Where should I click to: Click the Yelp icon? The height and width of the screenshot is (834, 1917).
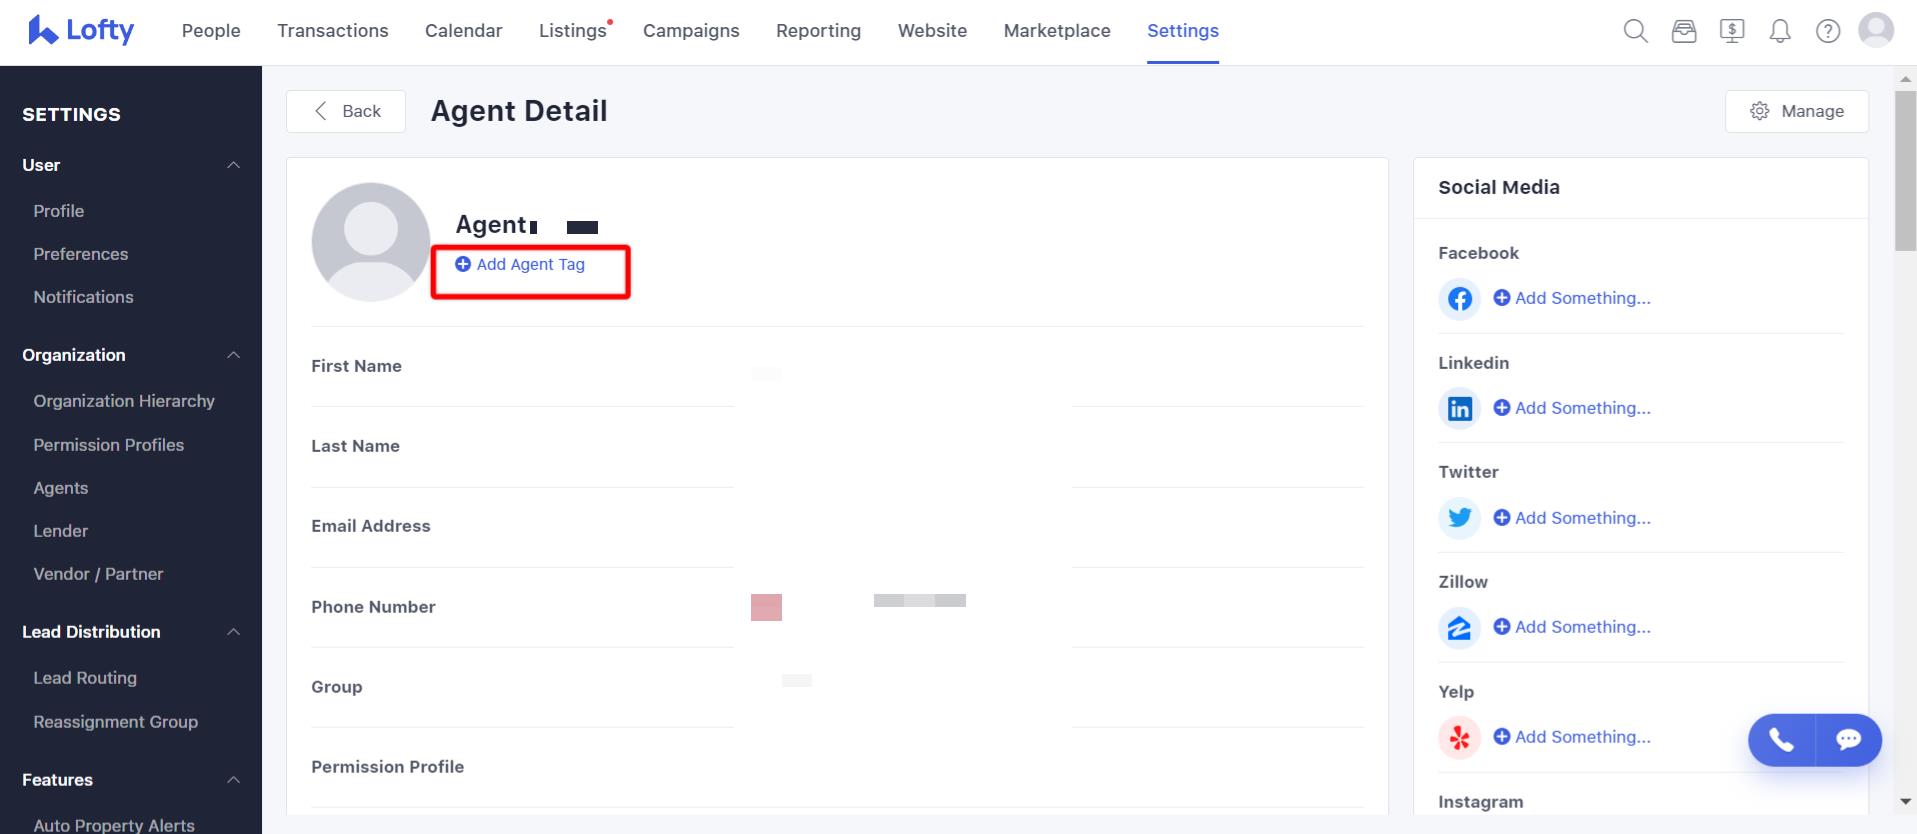1460,738
